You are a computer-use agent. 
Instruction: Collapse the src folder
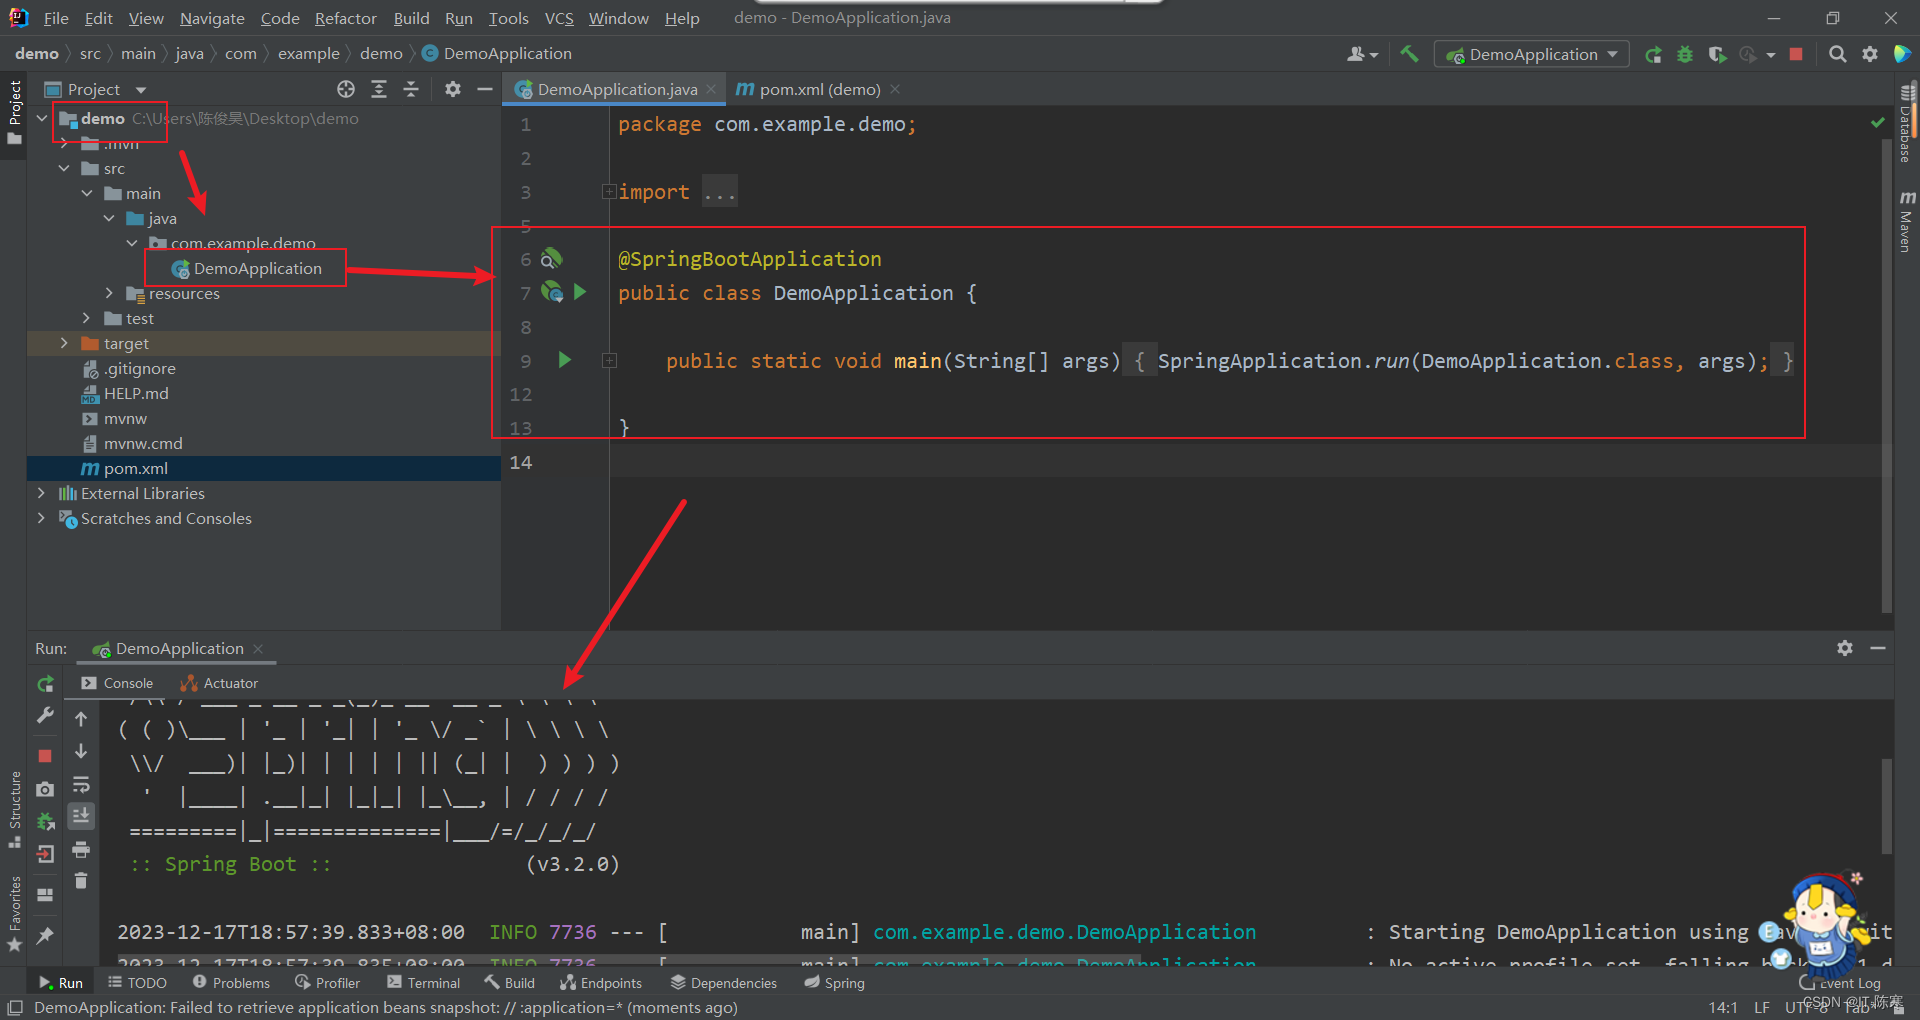64,168
